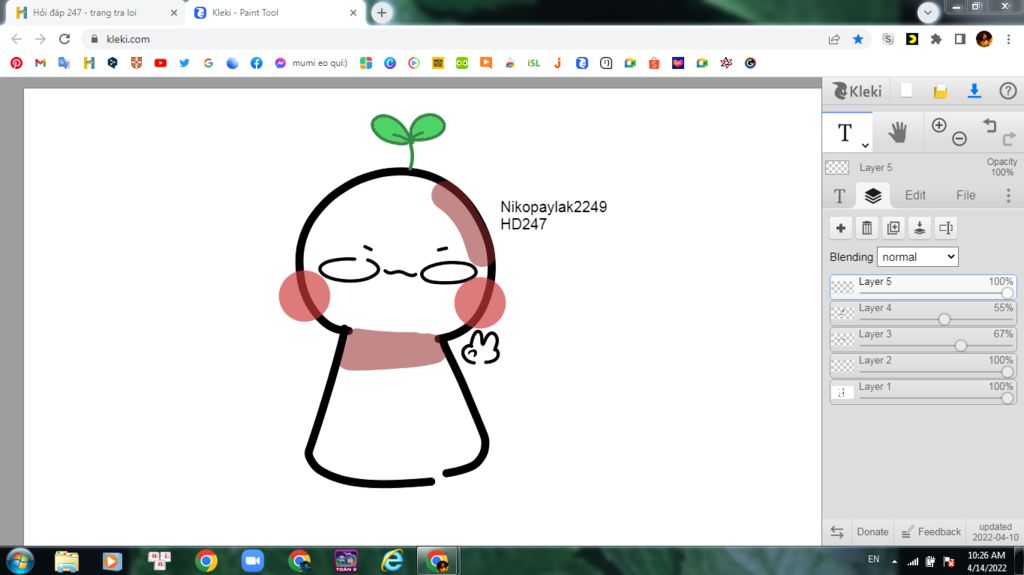Share this page from the address bar

[x=834, y=39]
